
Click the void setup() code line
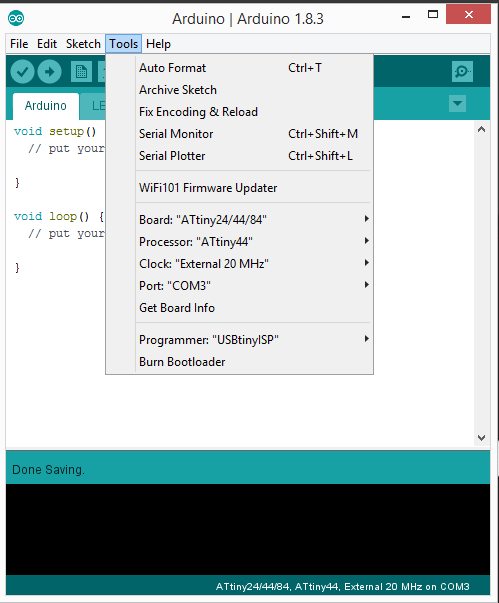55,132
